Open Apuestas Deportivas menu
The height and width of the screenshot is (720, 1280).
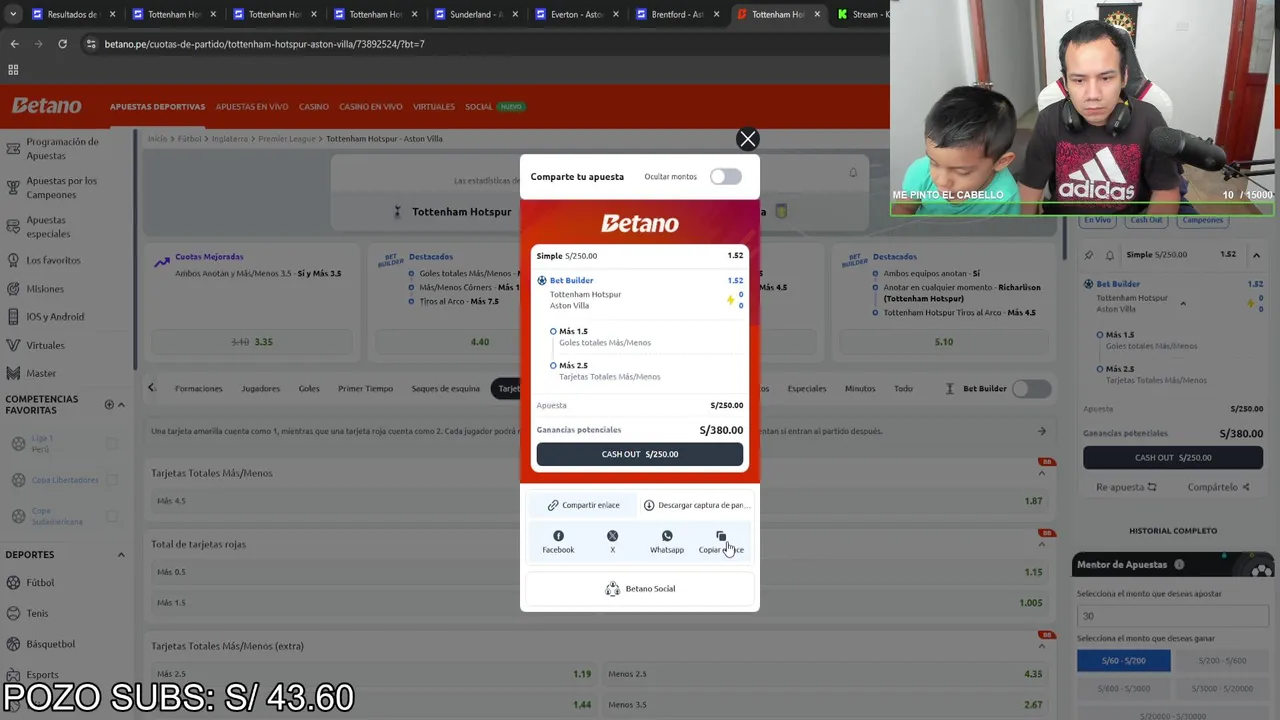157,107
